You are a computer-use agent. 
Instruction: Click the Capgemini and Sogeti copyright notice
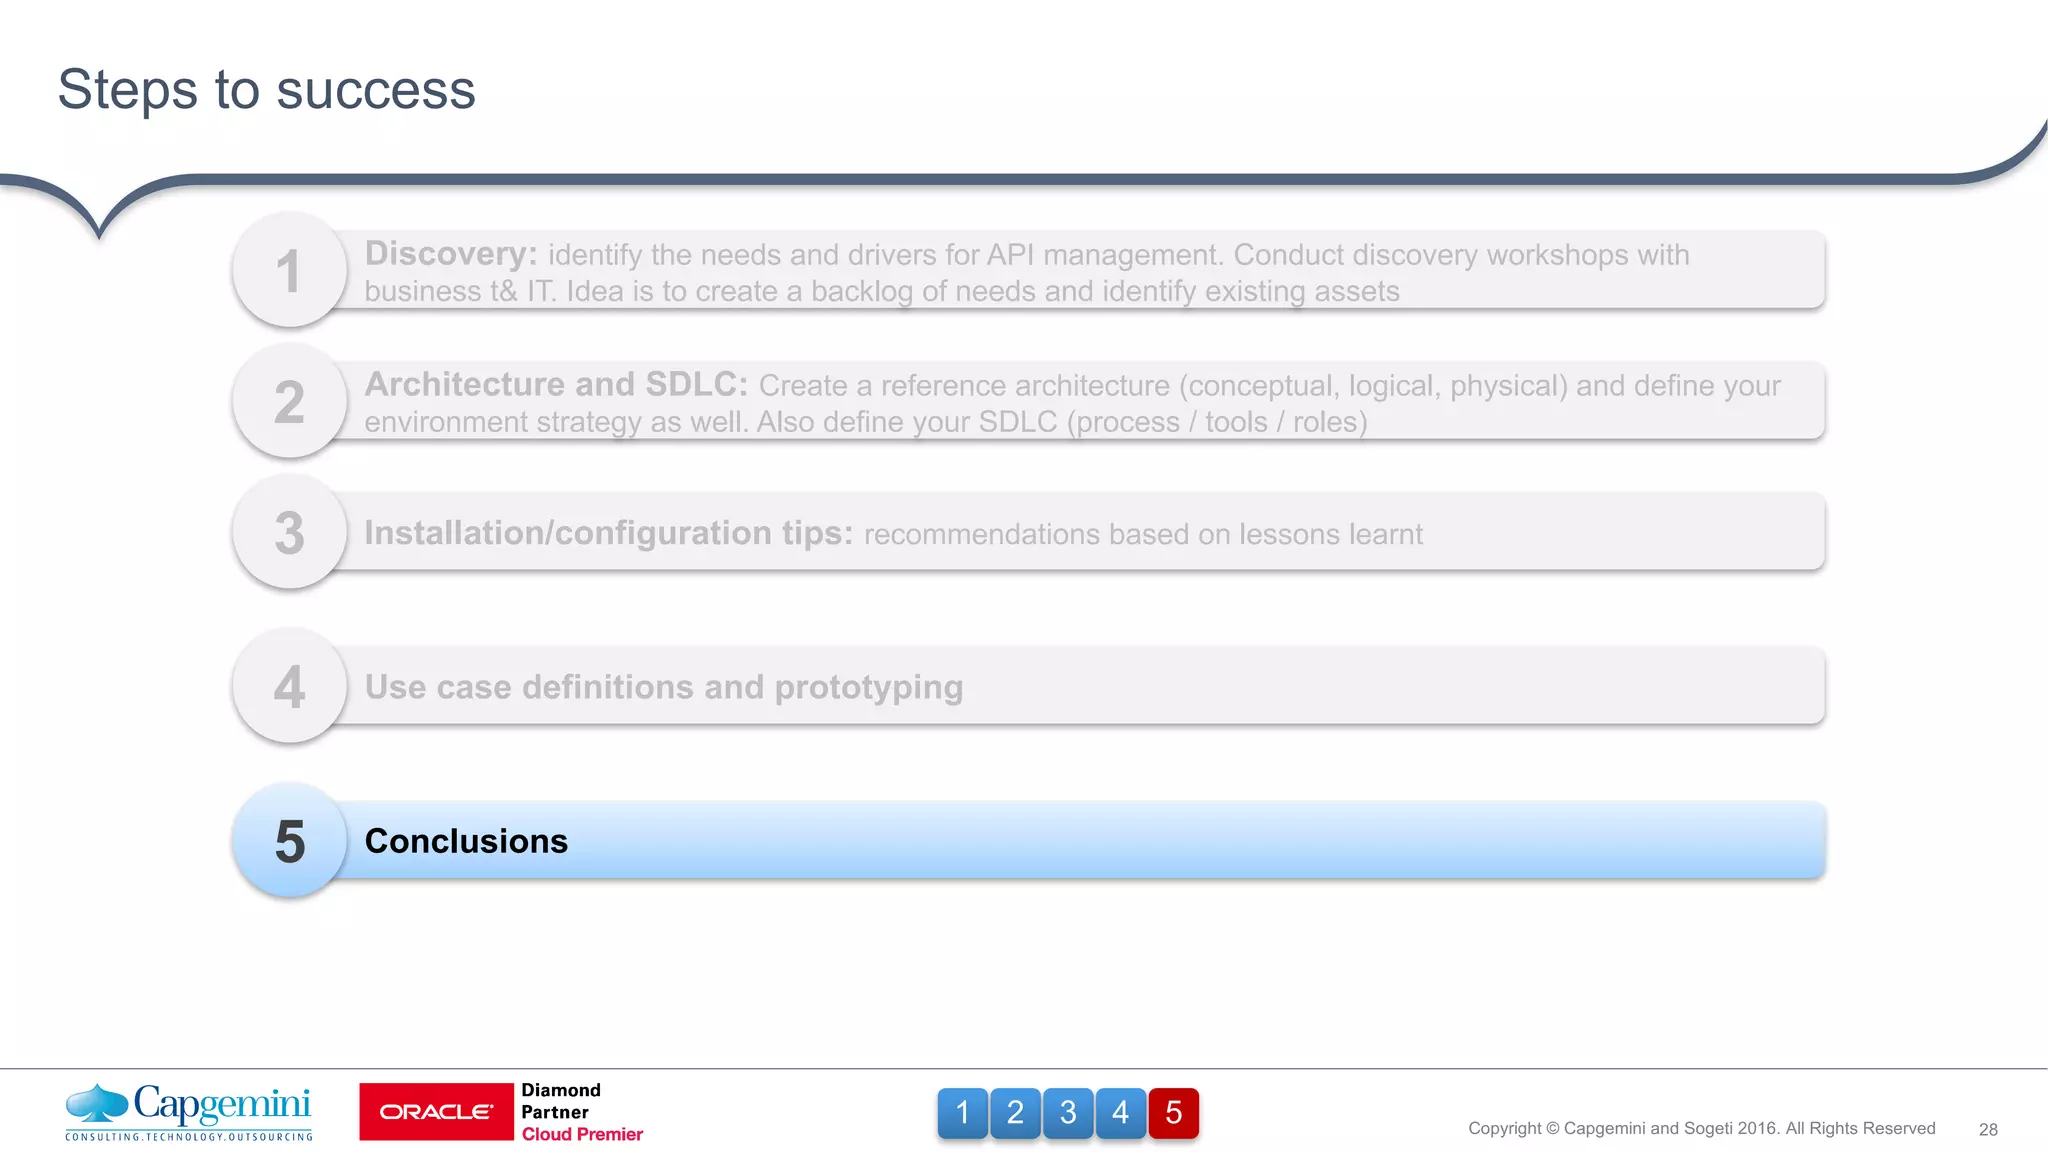[1701, 1128]
